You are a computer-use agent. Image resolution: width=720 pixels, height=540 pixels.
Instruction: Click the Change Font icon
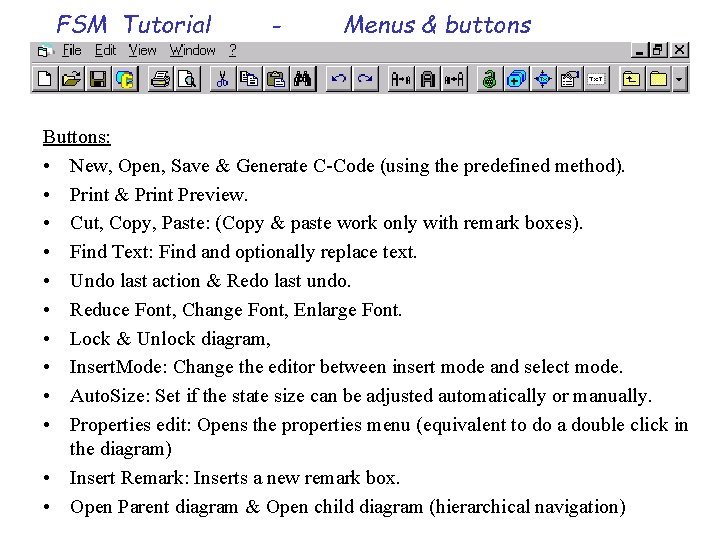[x=428, y=79]
